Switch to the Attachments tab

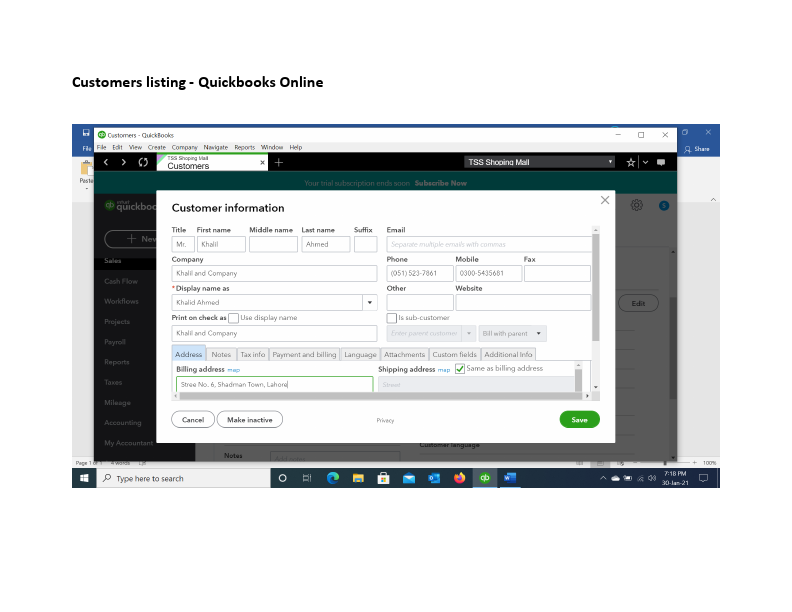[404, 354]
